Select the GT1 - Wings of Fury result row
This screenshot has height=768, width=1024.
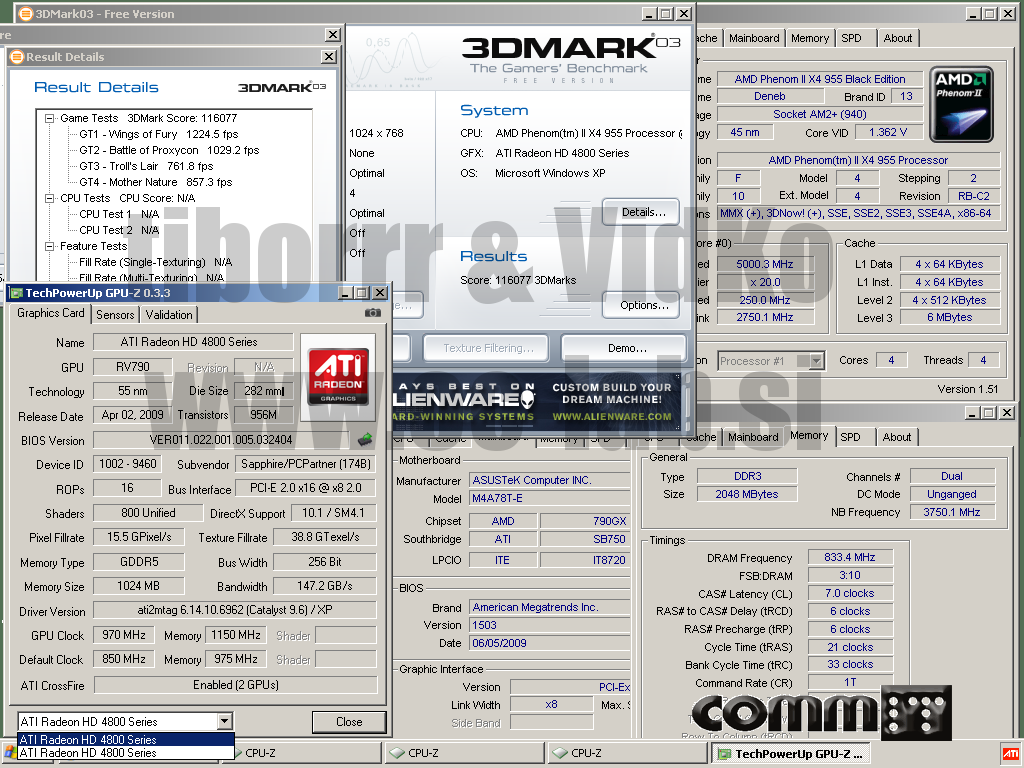(x=159, y=134)
